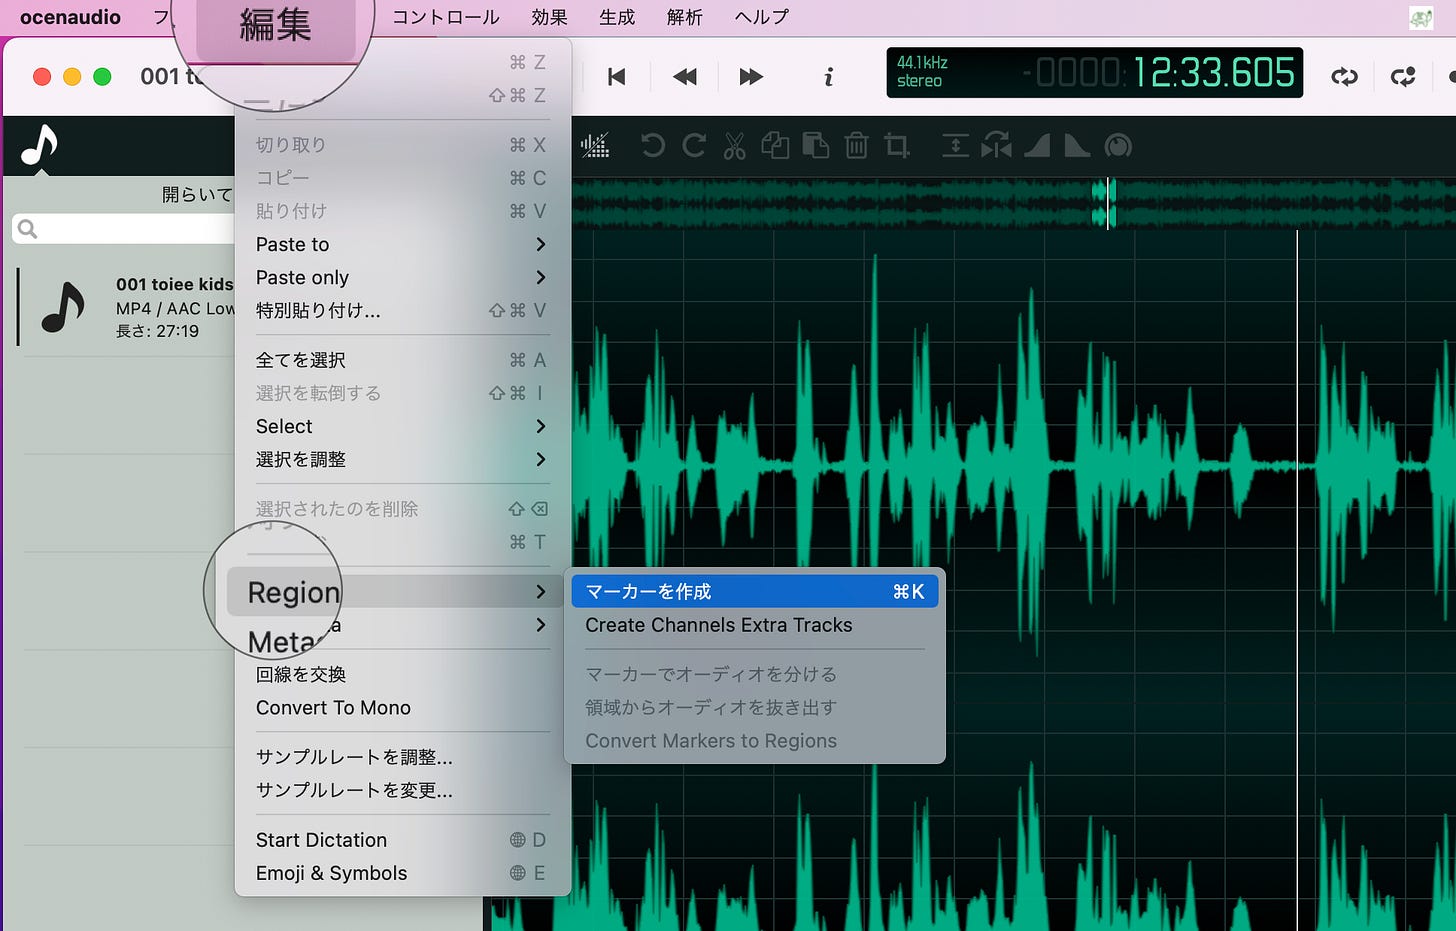Click the 長さ: 27:19 duration text
The height and width of the screenshot is (931, 1456).
pyautogui.click(x=157, y=331)
